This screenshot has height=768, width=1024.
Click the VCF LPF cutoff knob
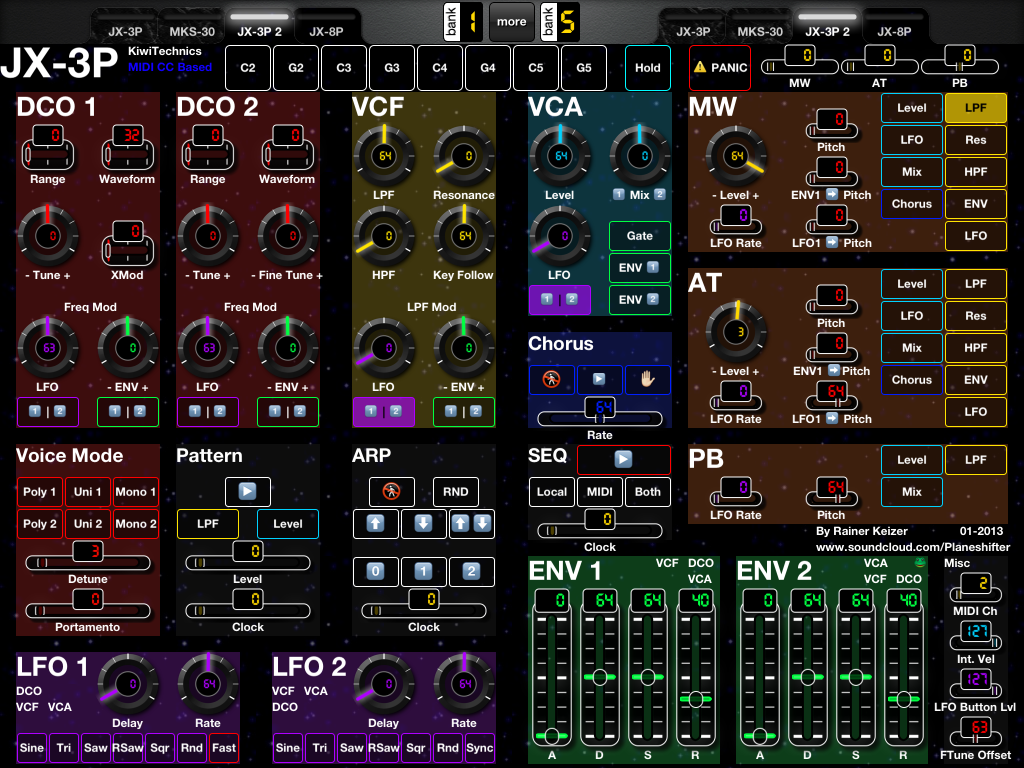384,156
